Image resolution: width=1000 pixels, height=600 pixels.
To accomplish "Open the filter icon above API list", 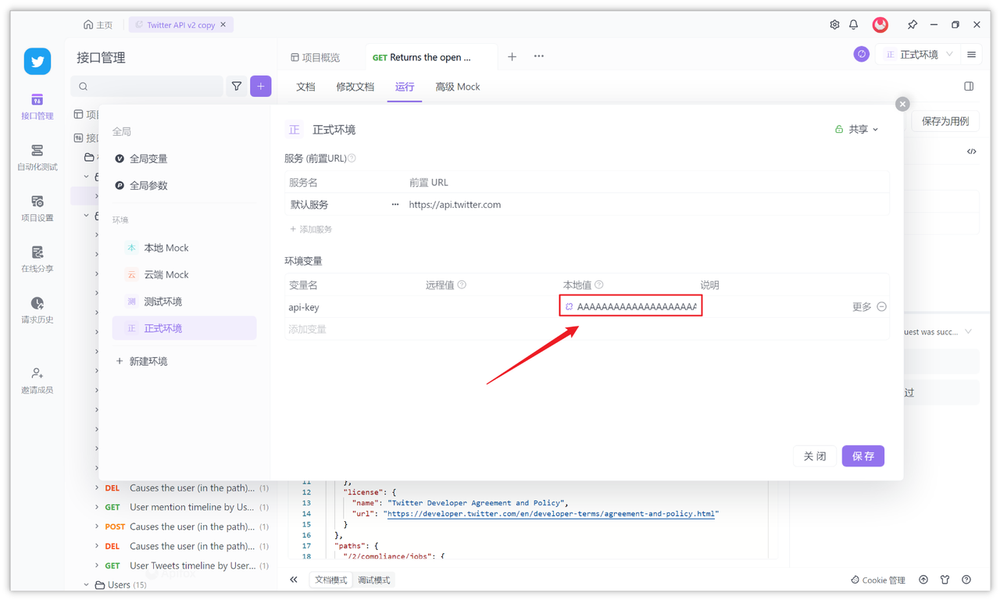I will 236,86.
